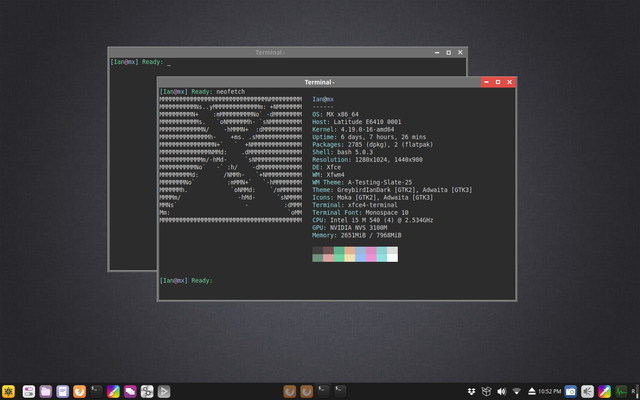The image size is (640, 400).
Task: Open the yellow application menu launcher
Action: pos(8,392)
